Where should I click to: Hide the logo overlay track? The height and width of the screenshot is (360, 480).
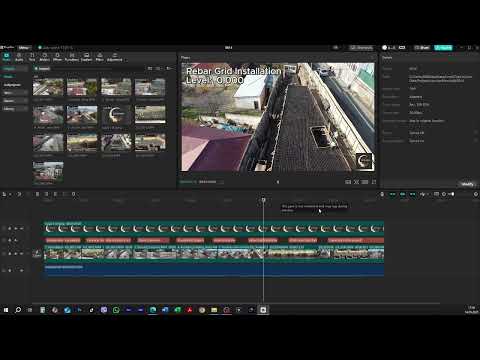pyautogui.click(x=16, y=228)
